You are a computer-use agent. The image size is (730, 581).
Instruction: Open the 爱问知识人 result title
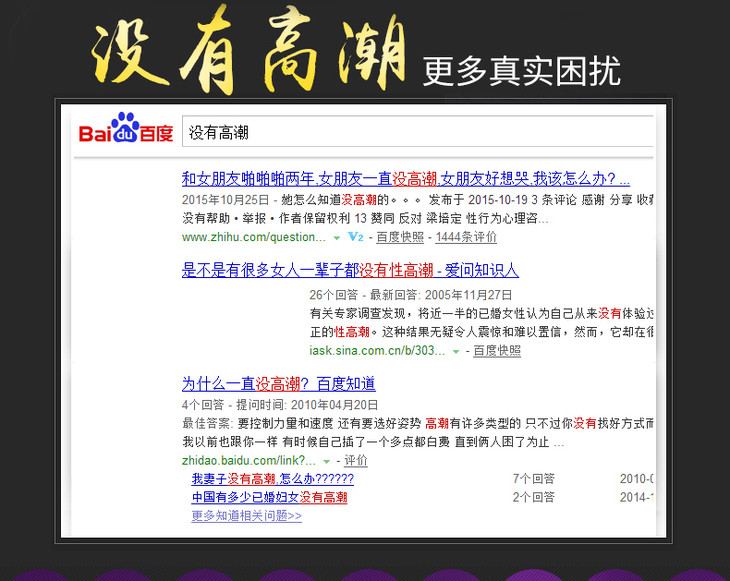coord(350,270)
